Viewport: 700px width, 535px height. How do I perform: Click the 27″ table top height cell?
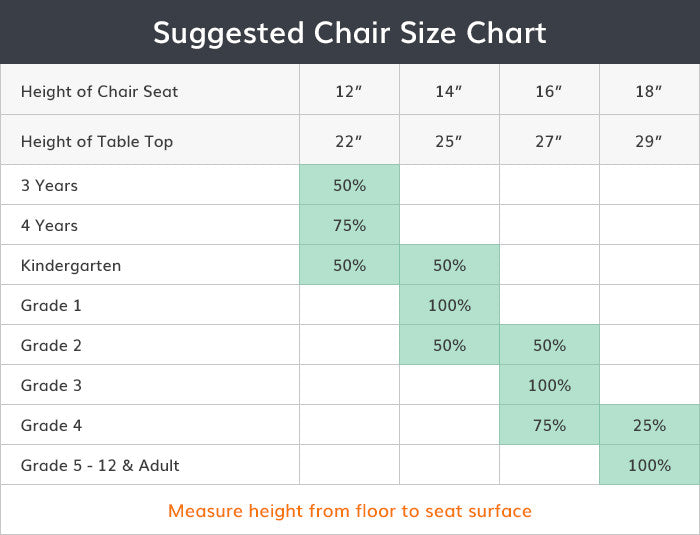tap(549, 141)
